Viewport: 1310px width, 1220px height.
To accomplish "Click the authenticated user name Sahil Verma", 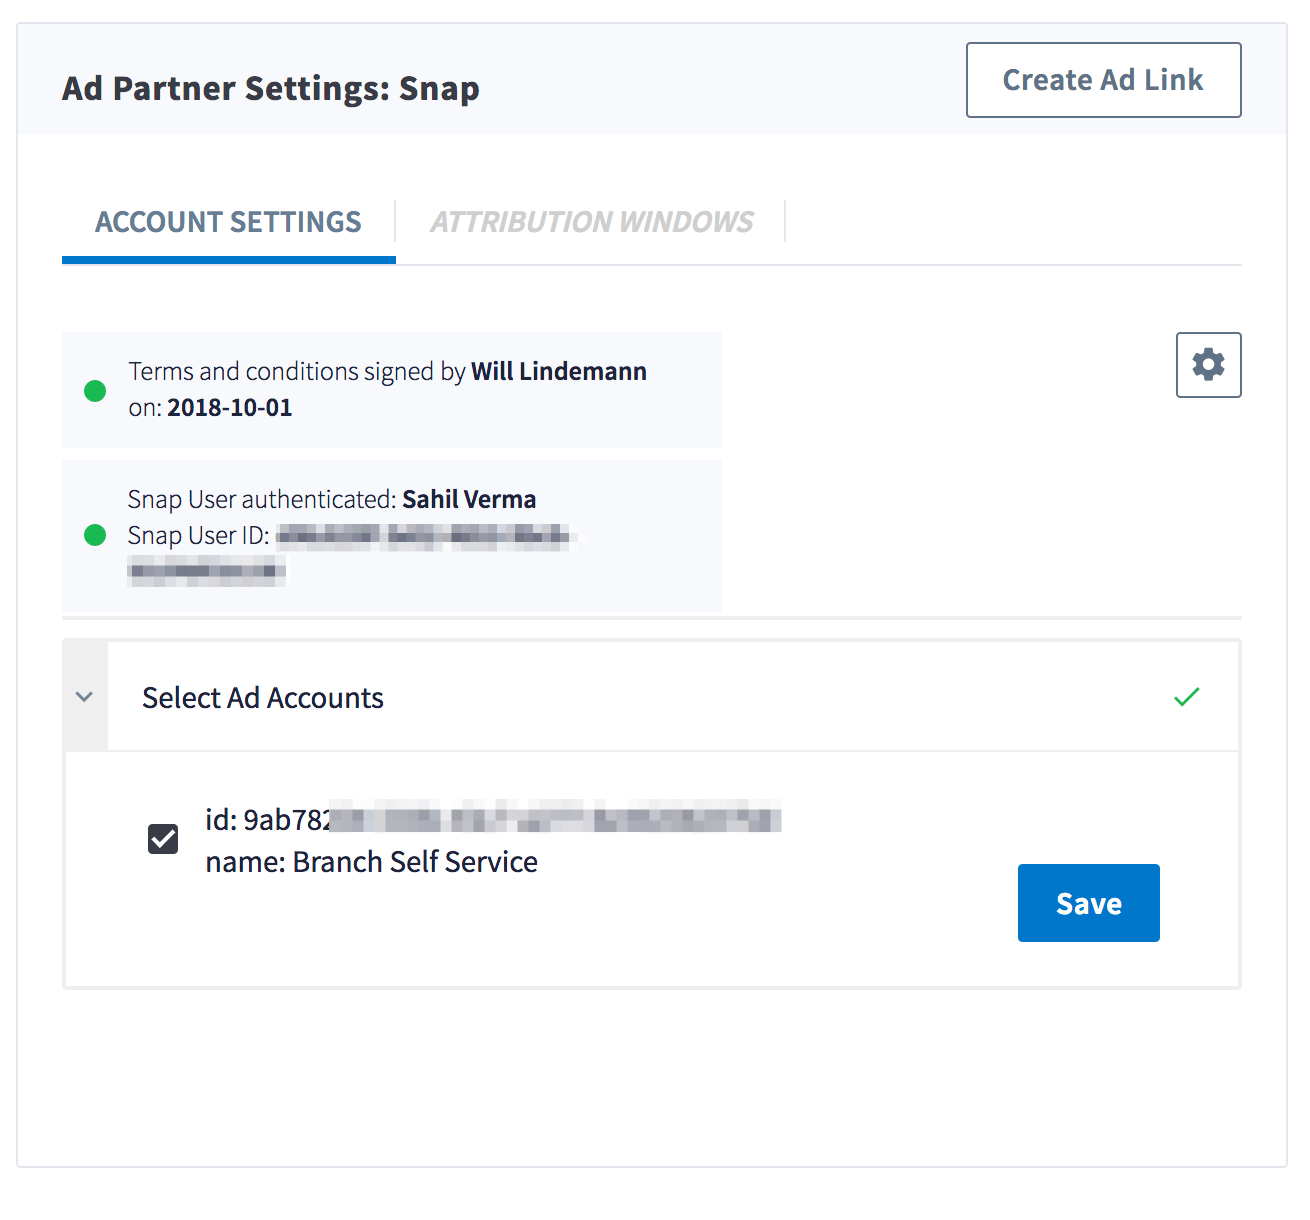I will point(469,500).
